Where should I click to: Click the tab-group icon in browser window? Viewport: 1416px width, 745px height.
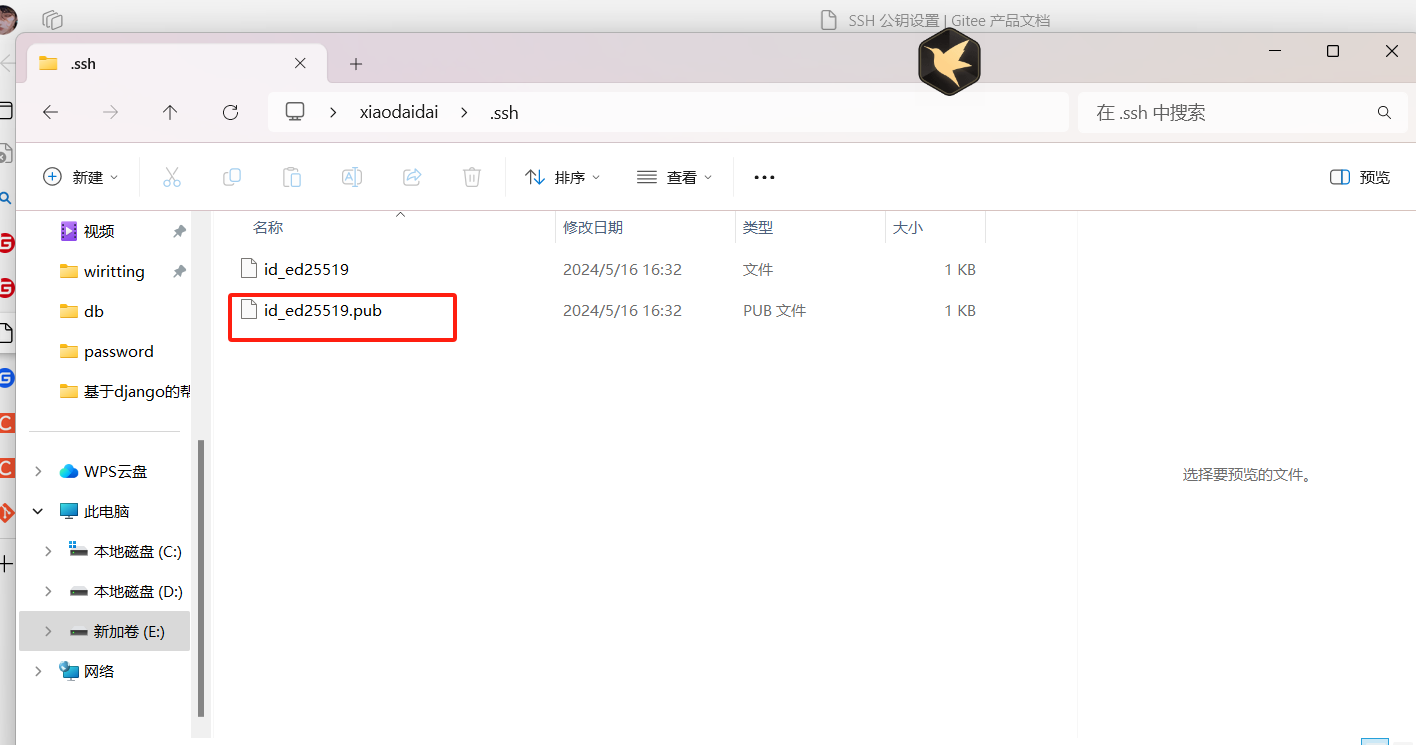point(53,19)
